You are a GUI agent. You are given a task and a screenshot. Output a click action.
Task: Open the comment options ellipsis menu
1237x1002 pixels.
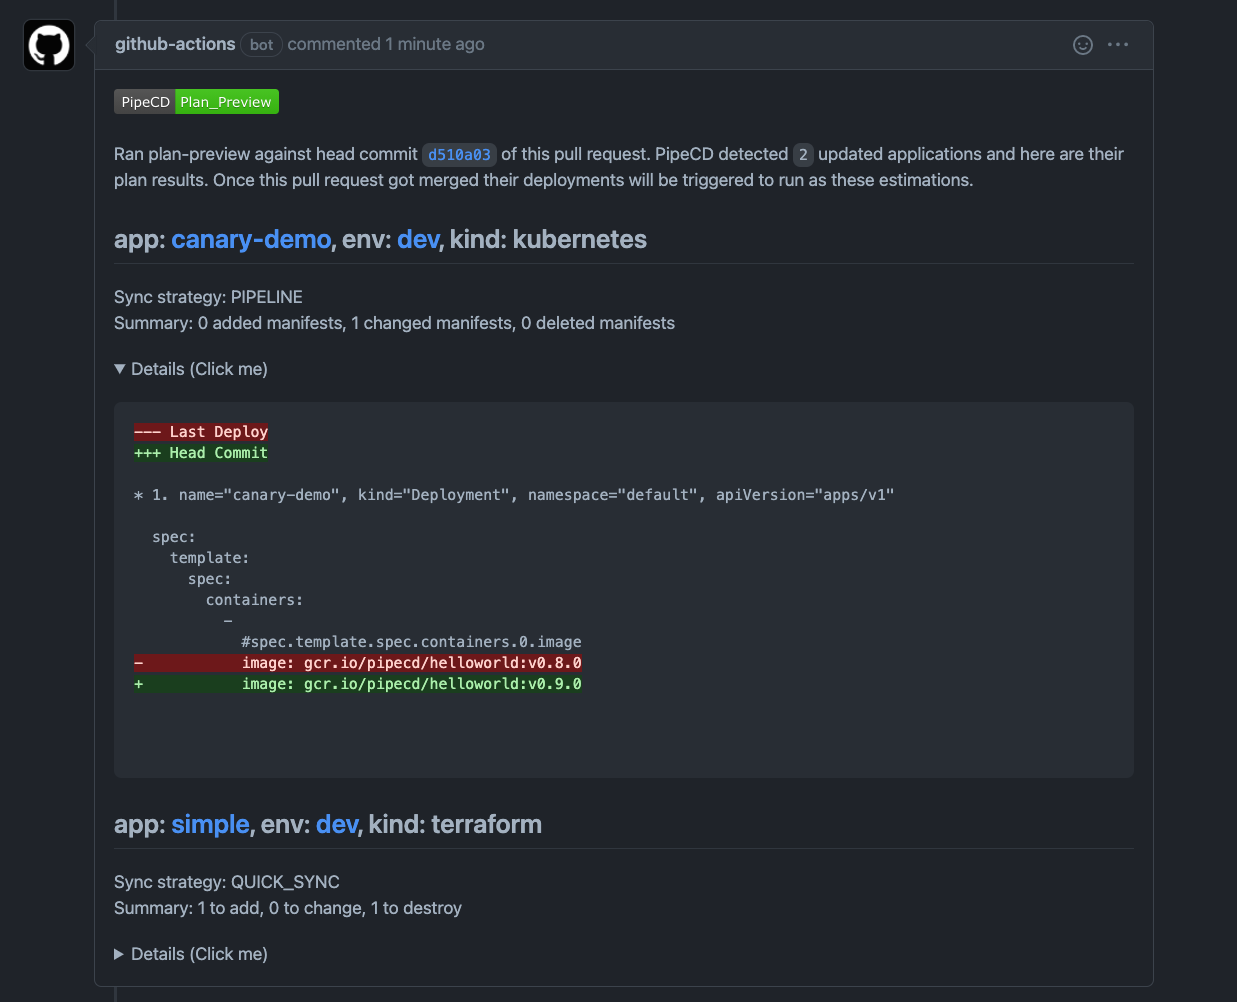[1118, 45]
